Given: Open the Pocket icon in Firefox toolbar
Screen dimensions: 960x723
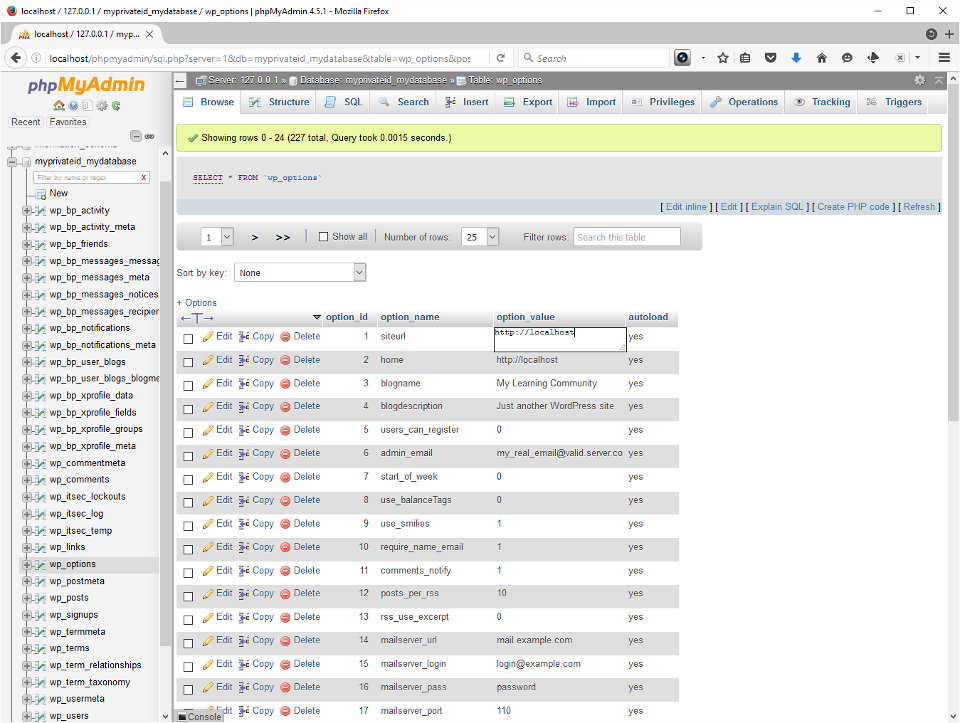Looking at the screenshot, I should (x=771, y=58).
